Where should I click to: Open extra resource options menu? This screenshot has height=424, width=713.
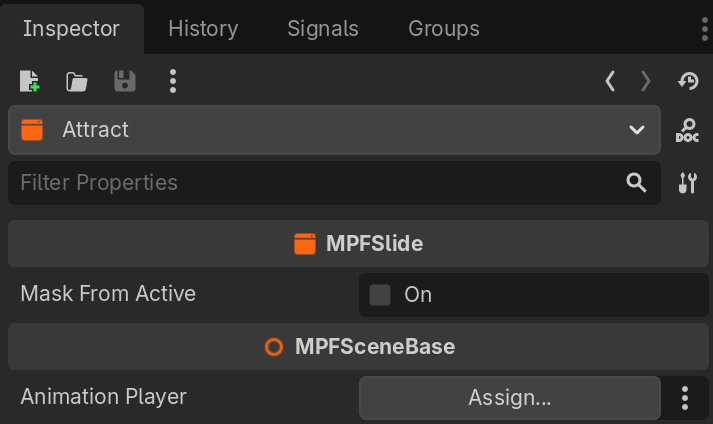(173, 81)
